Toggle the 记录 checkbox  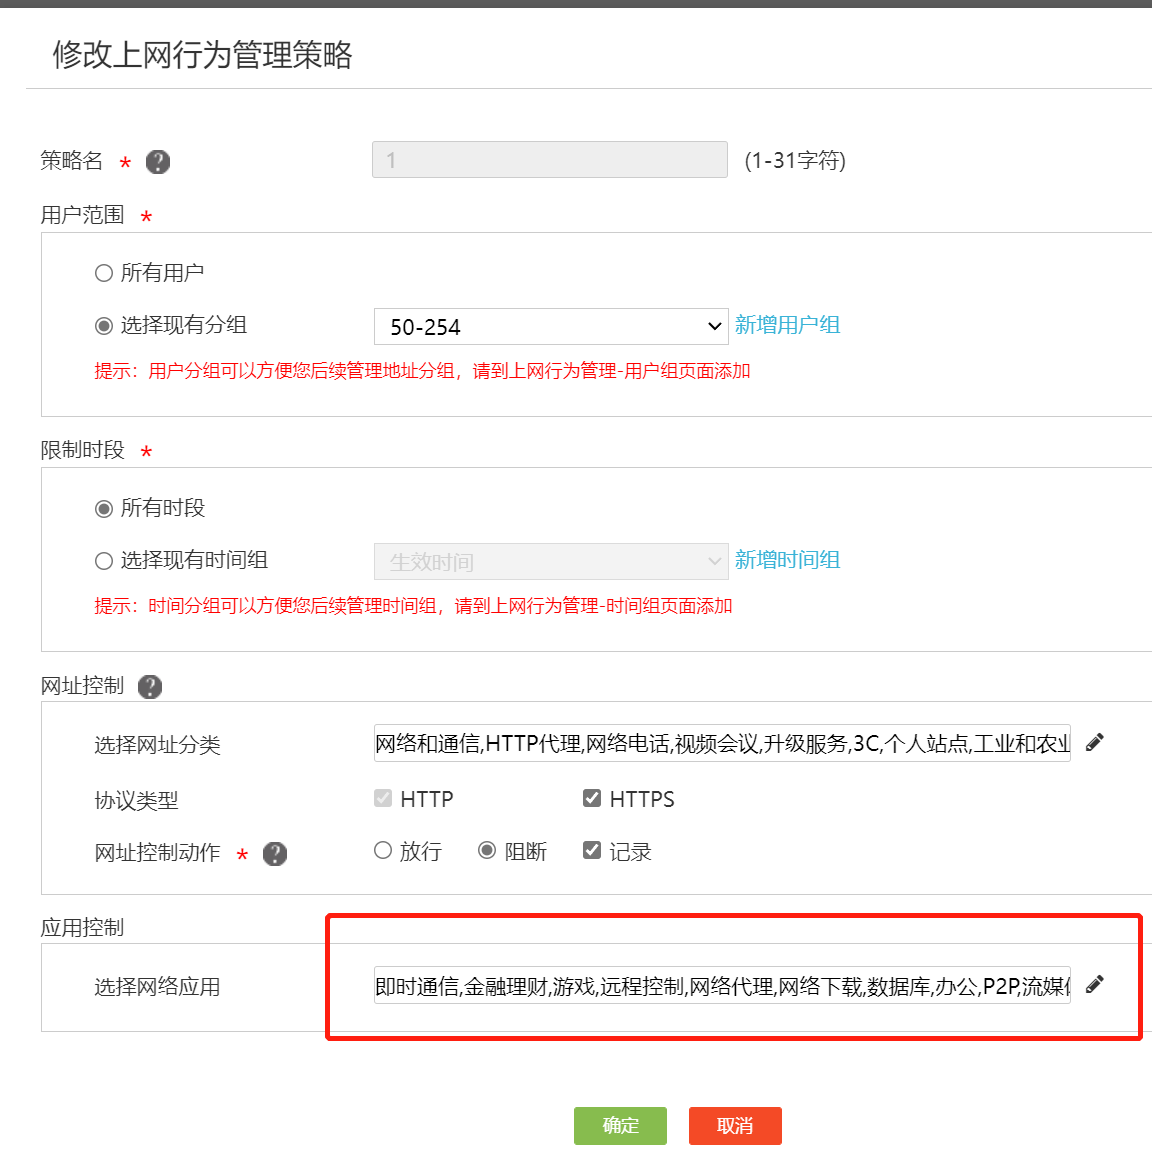592,850
